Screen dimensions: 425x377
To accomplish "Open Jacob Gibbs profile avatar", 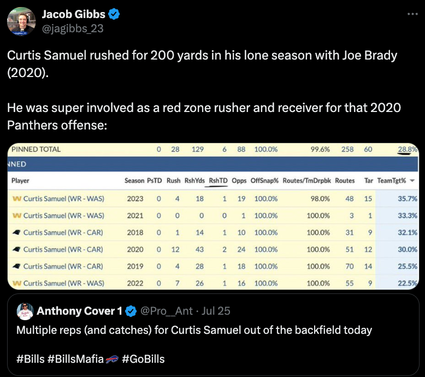I will (21, 22).
